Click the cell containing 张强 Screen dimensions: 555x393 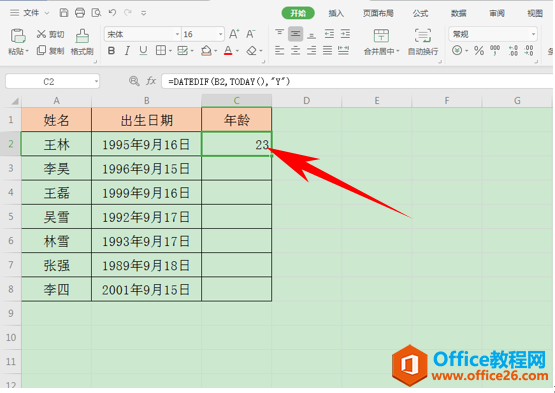click(x=56, y=265)
